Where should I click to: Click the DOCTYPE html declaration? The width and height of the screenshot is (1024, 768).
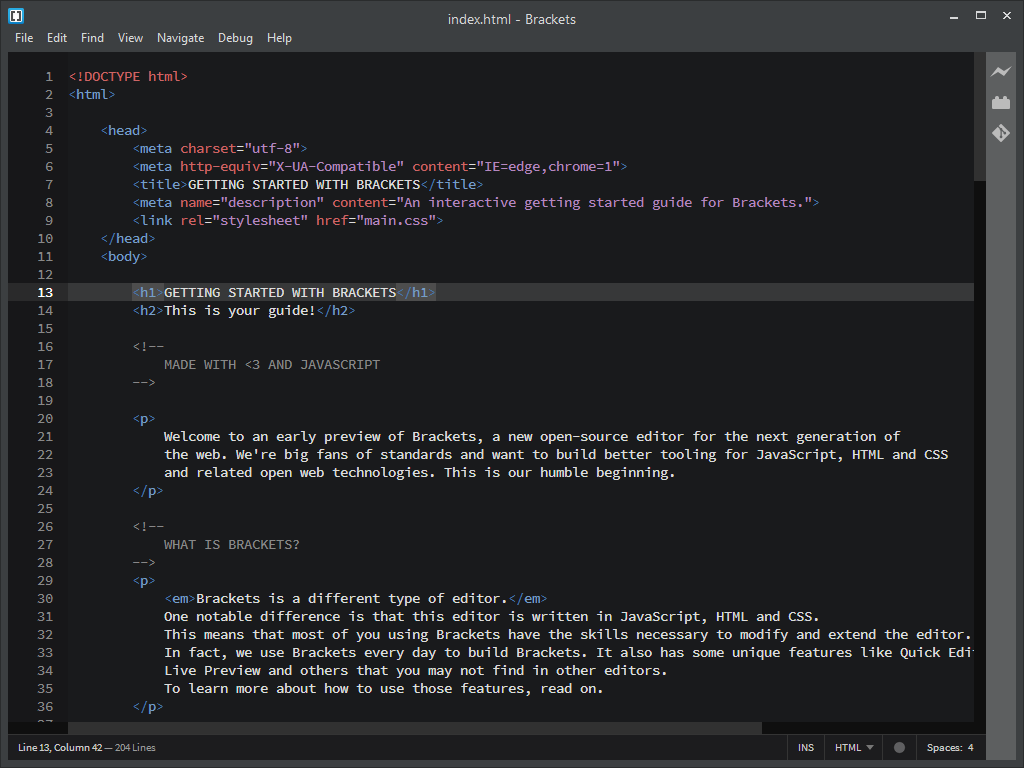128,76
